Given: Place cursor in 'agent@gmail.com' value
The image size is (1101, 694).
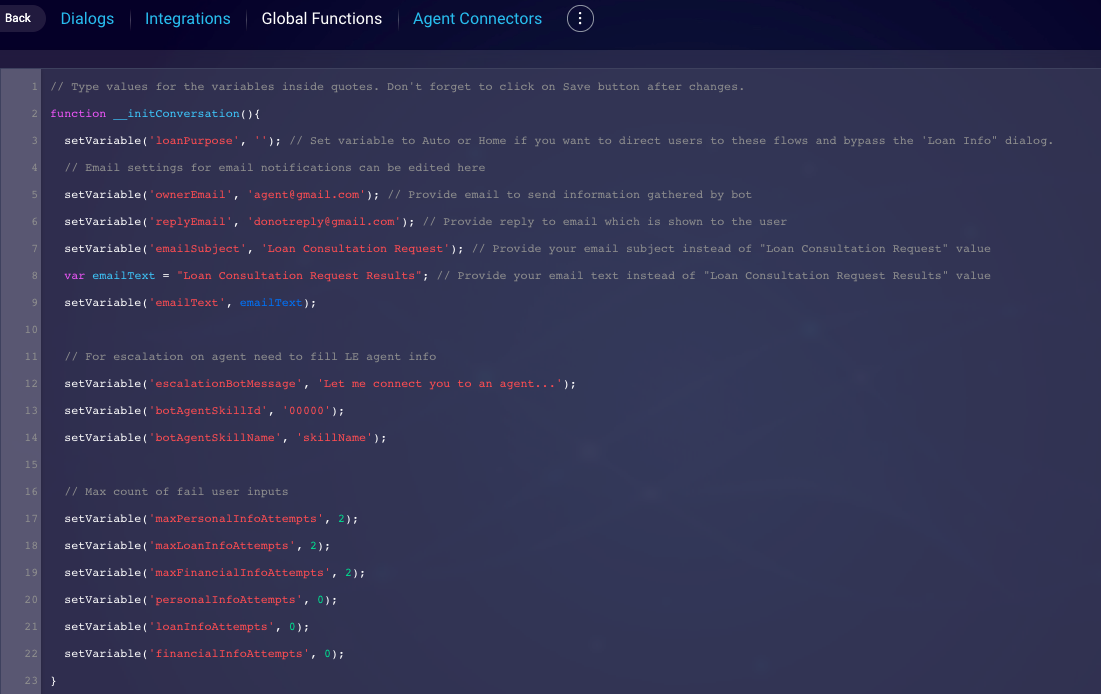Looking at the screenshot, I should point(306,195).
